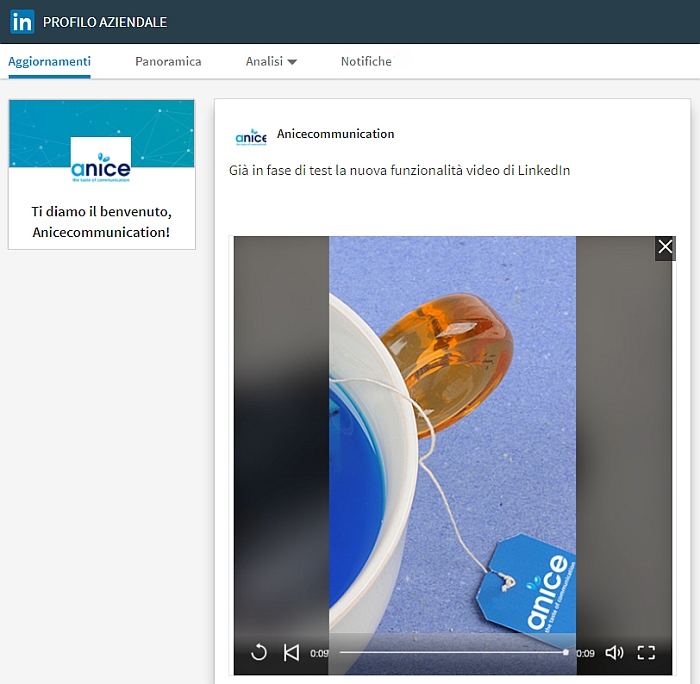The width and height of the screenshot is (700, 684).
Task: Click the welcome text 'Ti diamo il benvenuto'
Action: (101, 211)
